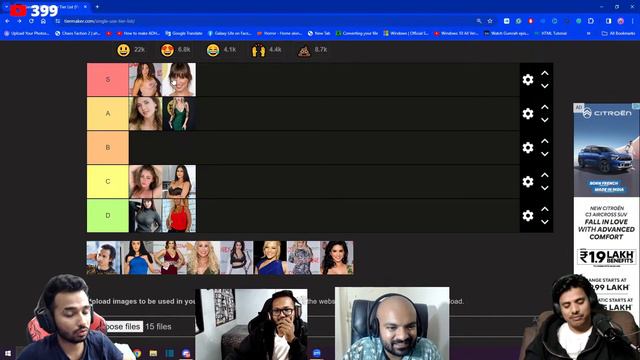The width and height of the screenshot is (640, 360).
Task: Open settings gear for B tier row
Action: coord(528,147)
